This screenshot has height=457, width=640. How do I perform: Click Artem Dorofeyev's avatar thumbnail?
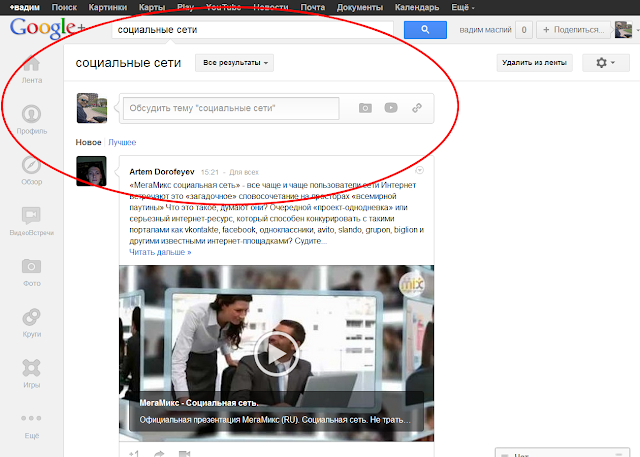coord(91,171)
